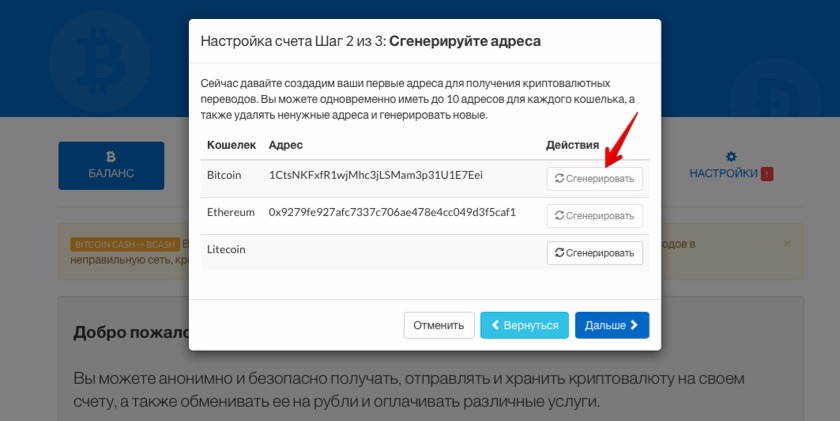Generate a new Litecoin address
Image resolution: width=840 pixels, height=421 pixels.
595,253
